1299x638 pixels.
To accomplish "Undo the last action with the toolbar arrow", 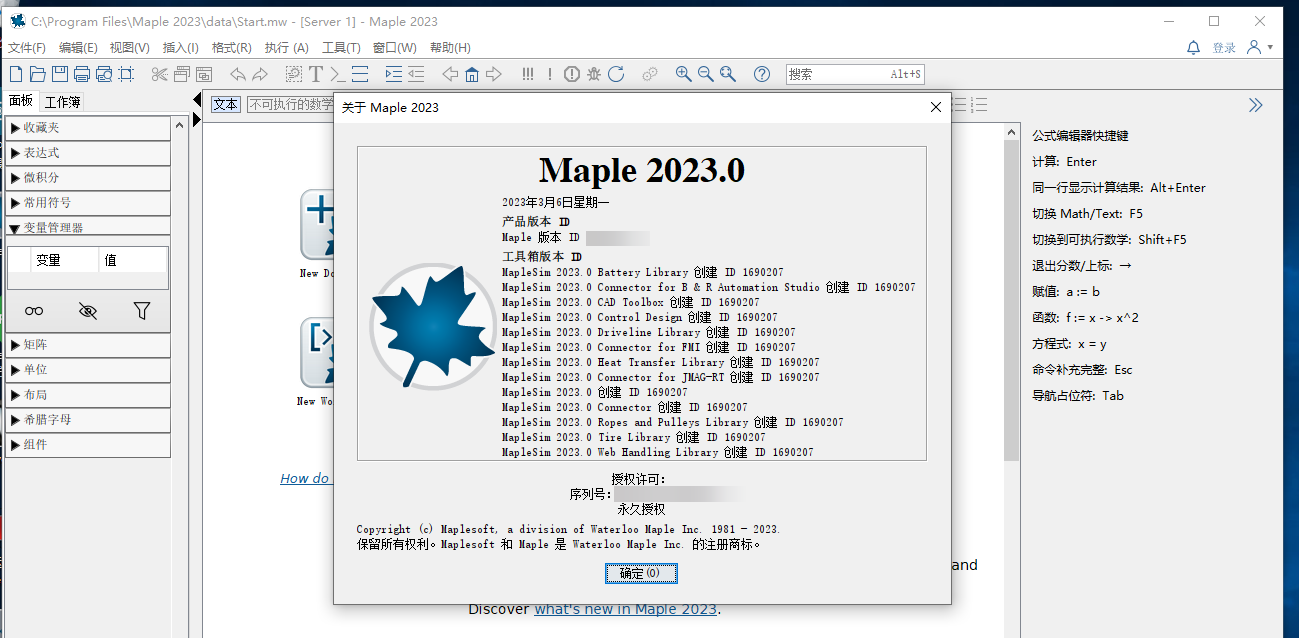I will [237, 74].
